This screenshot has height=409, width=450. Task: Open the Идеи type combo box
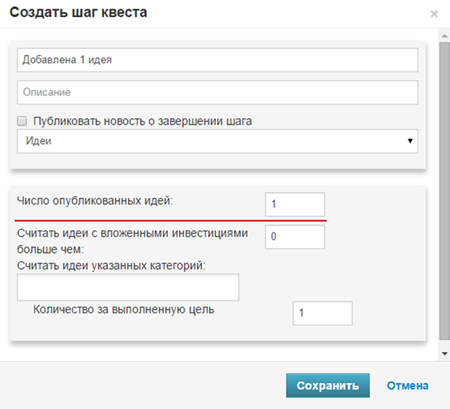coord(218,141)
